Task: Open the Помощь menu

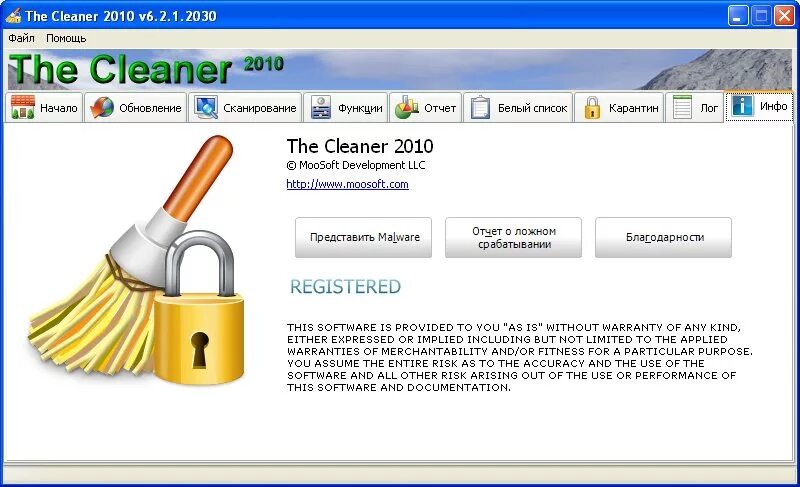Action: [x=66, y=38]
